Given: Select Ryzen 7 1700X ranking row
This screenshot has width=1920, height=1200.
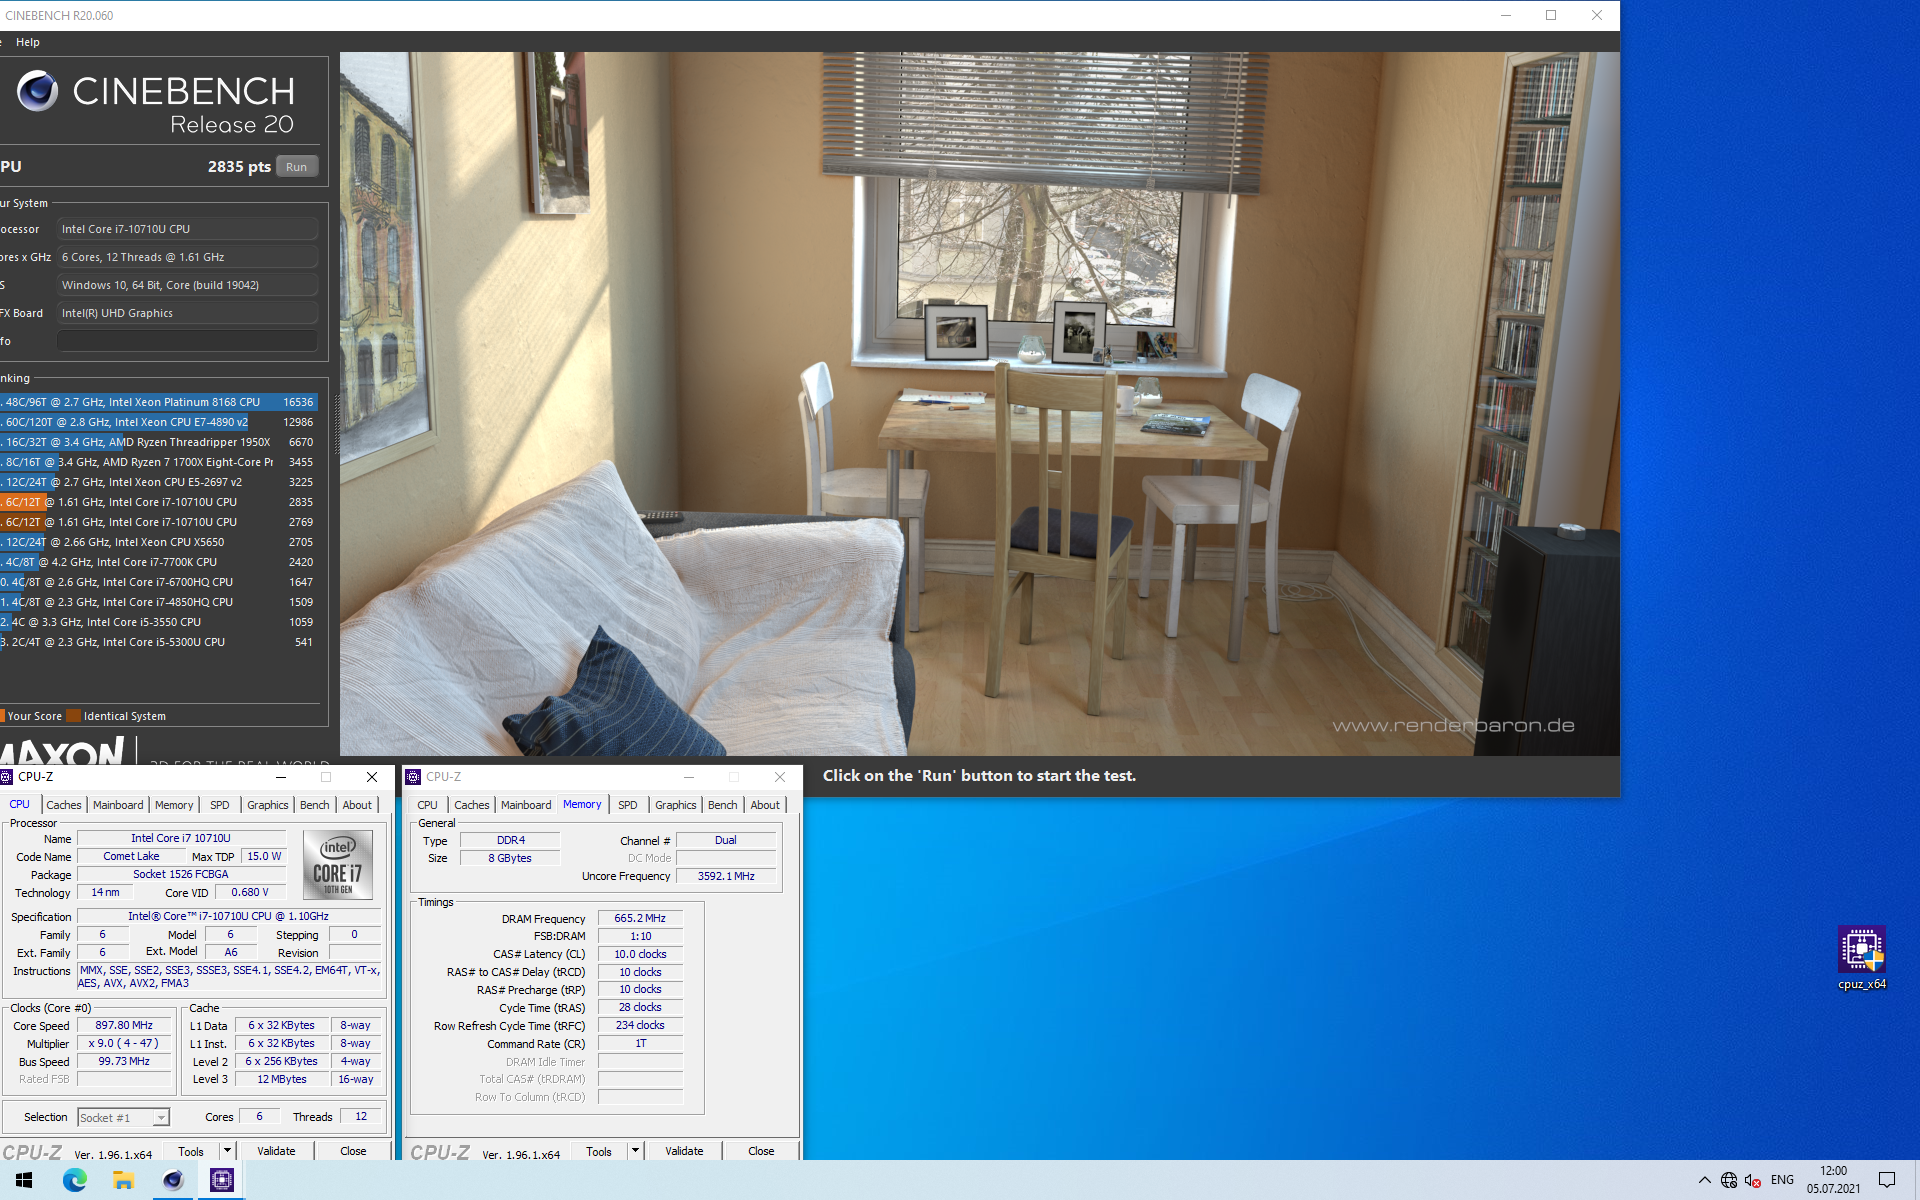Looking at the screenshot, I should tap(159, 462).
